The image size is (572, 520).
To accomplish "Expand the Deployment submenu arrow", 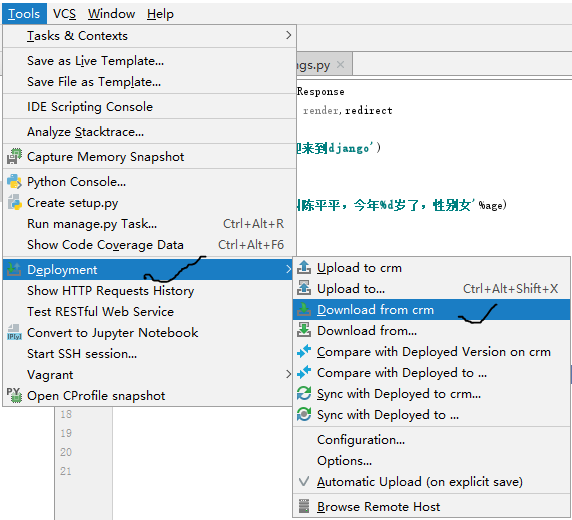I will (288, 269).
